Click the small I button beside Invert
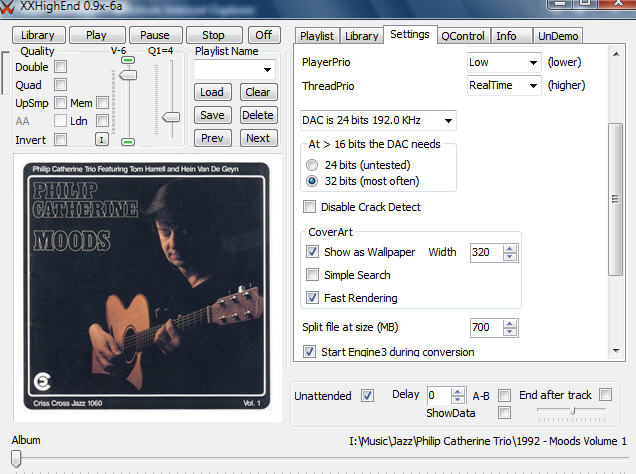 click(101, 140)
